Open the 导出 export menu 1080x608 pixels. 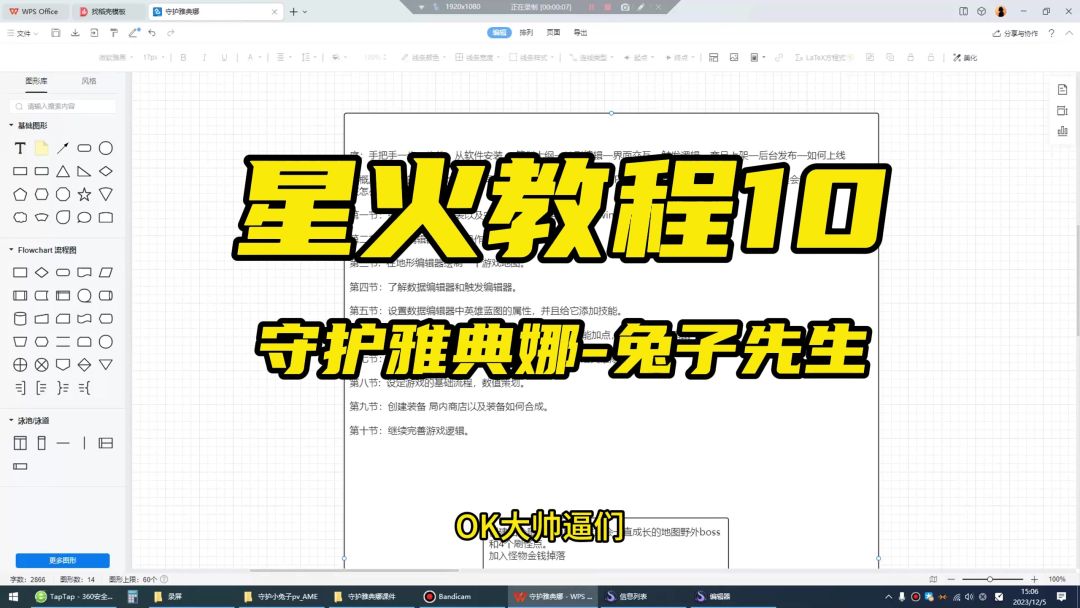(x=580, y=33)
